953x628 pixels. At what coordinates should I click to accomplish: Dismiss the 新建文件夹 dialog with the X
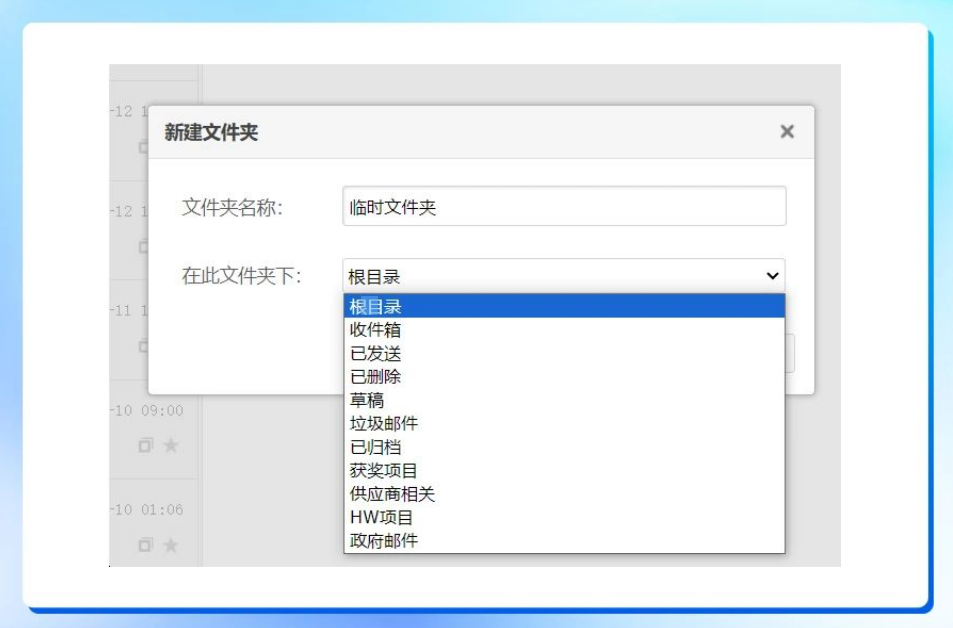tap(789, 131)
